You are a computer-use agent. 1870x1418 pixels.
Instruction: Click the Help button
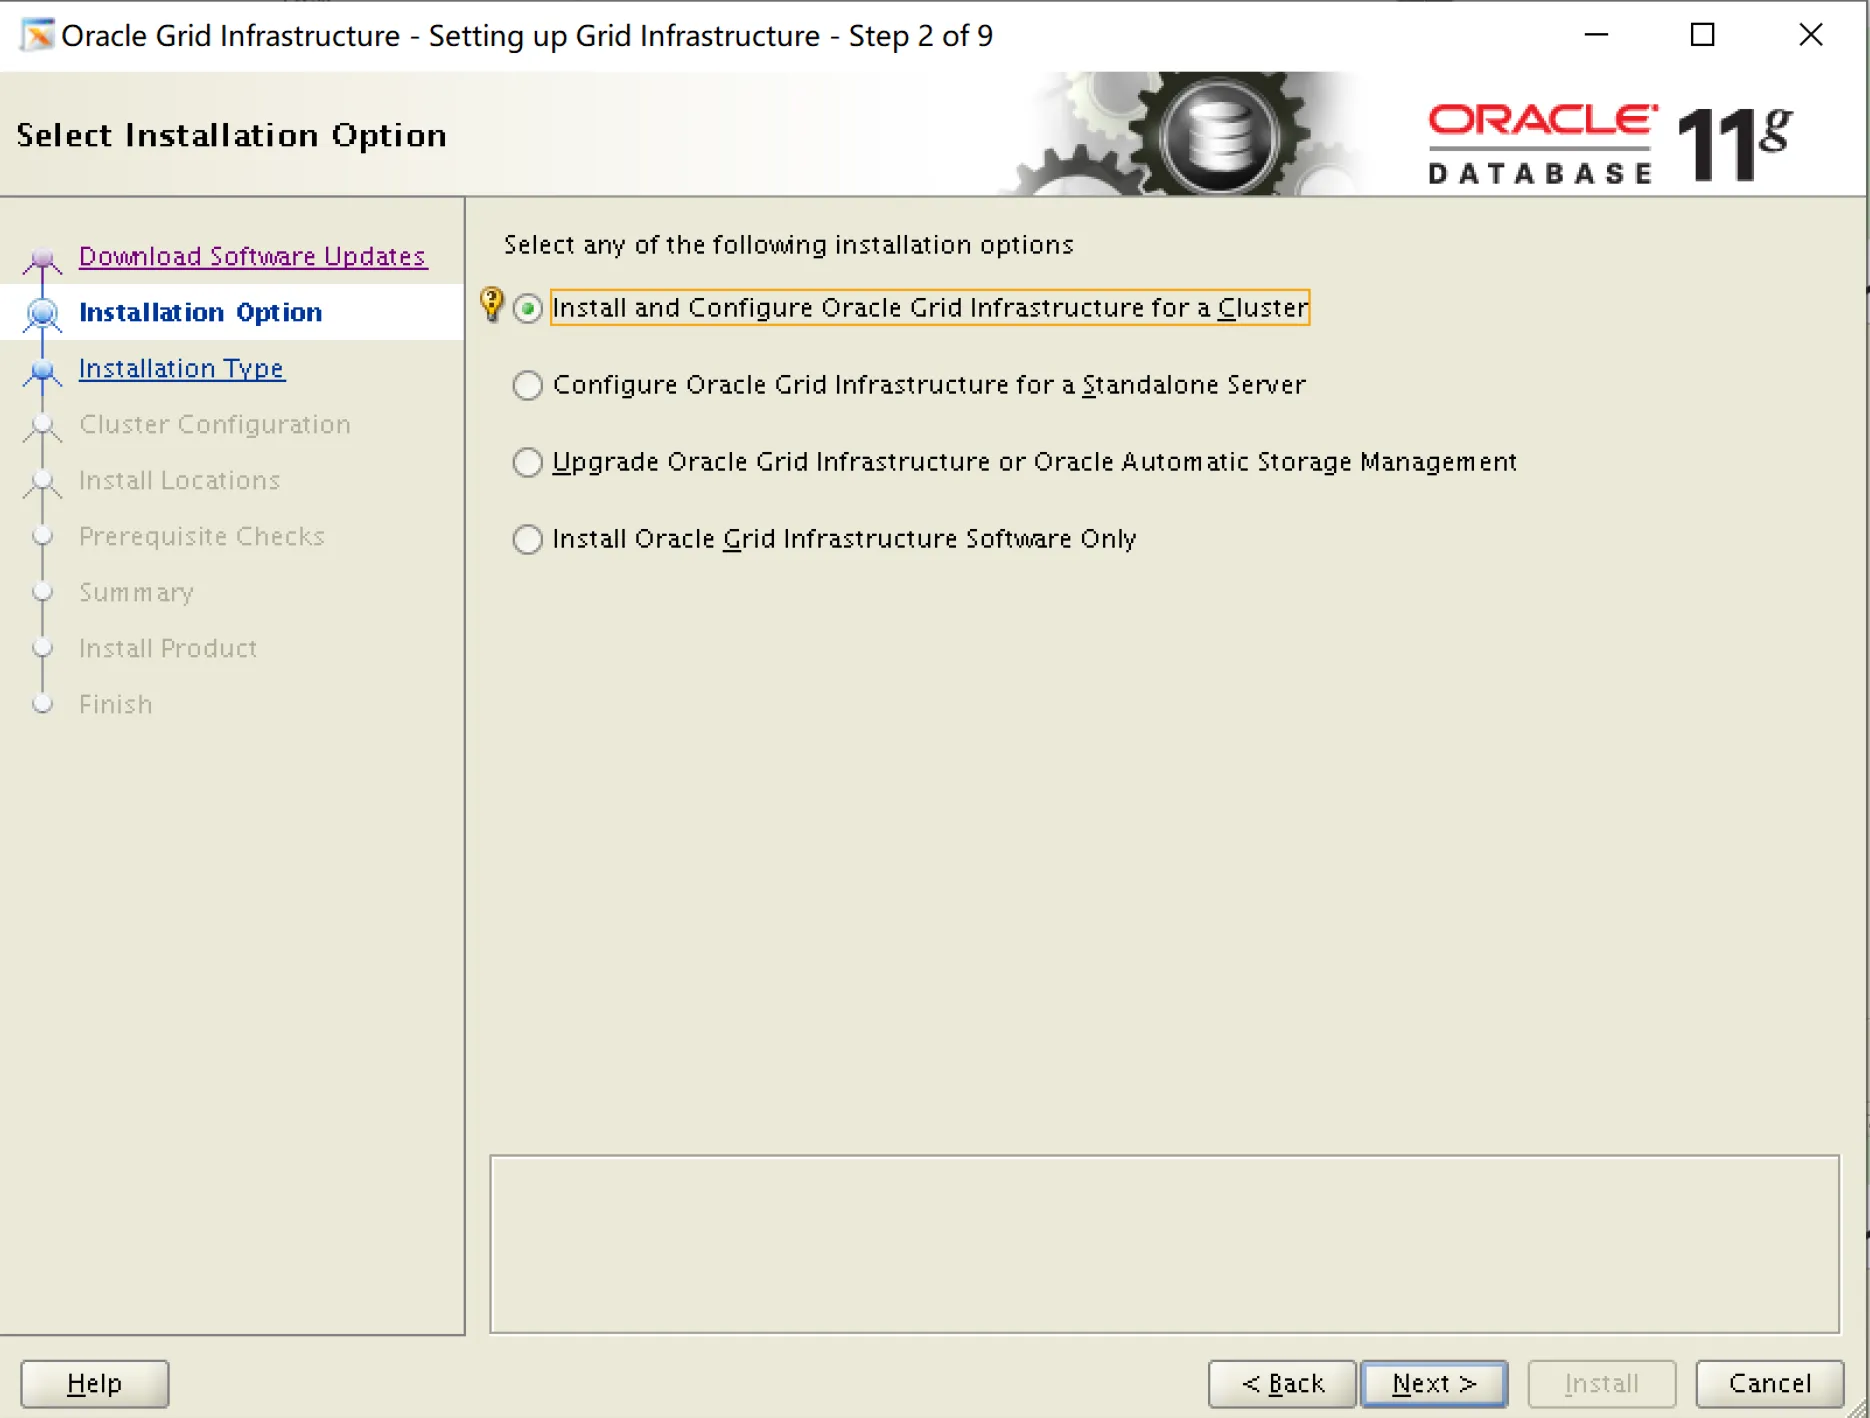[x=94, y=1384]
